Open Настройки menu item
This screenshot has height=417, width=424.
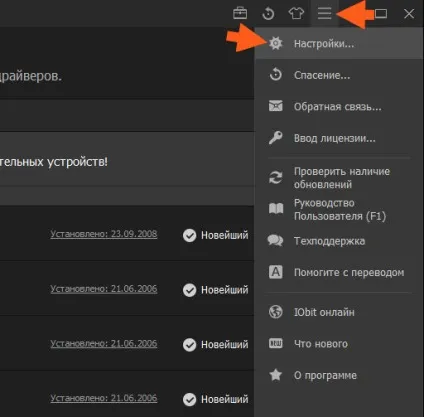tap(339, 43)
